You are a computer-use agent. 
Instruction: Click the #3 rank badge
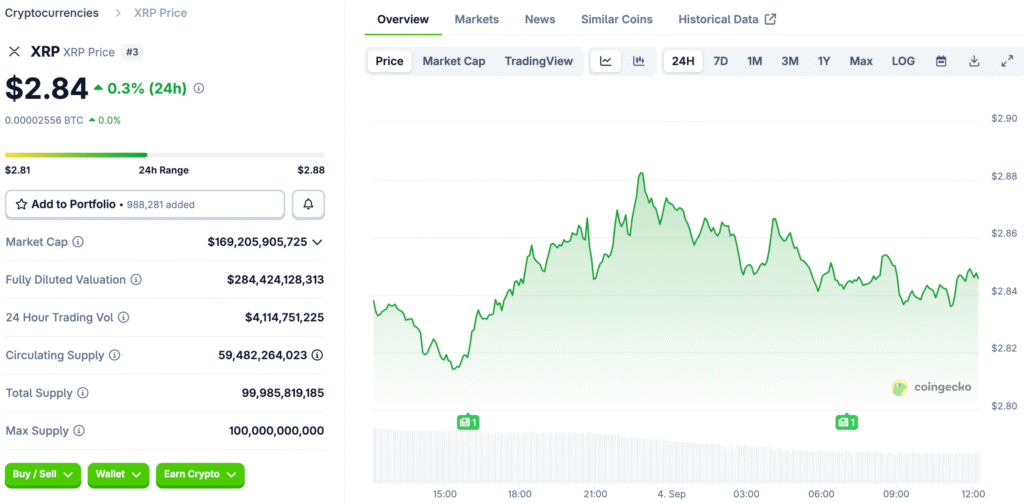coord(132,52)
